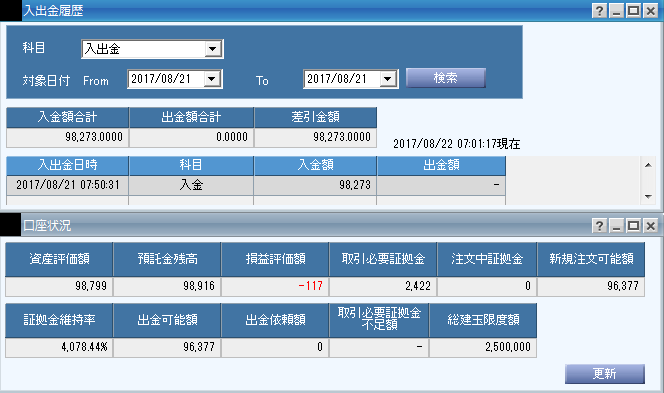Click scrollbar up arrow in history table

click(x=648, y=165)
